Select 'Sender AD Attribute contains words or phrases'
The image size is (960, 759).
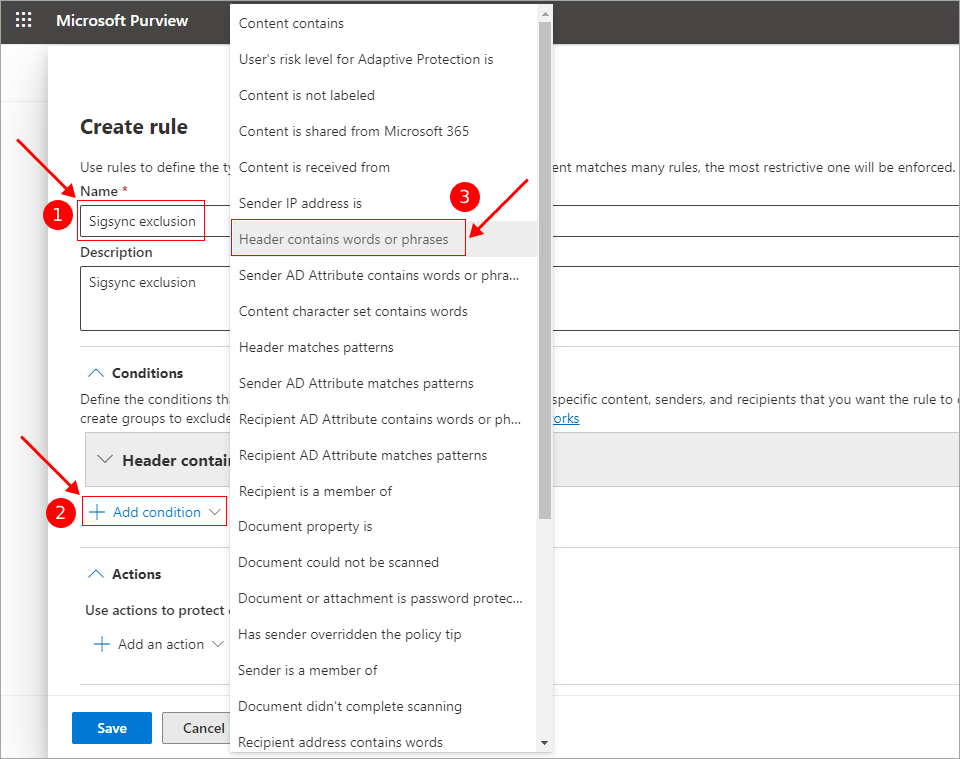(384, 275)
